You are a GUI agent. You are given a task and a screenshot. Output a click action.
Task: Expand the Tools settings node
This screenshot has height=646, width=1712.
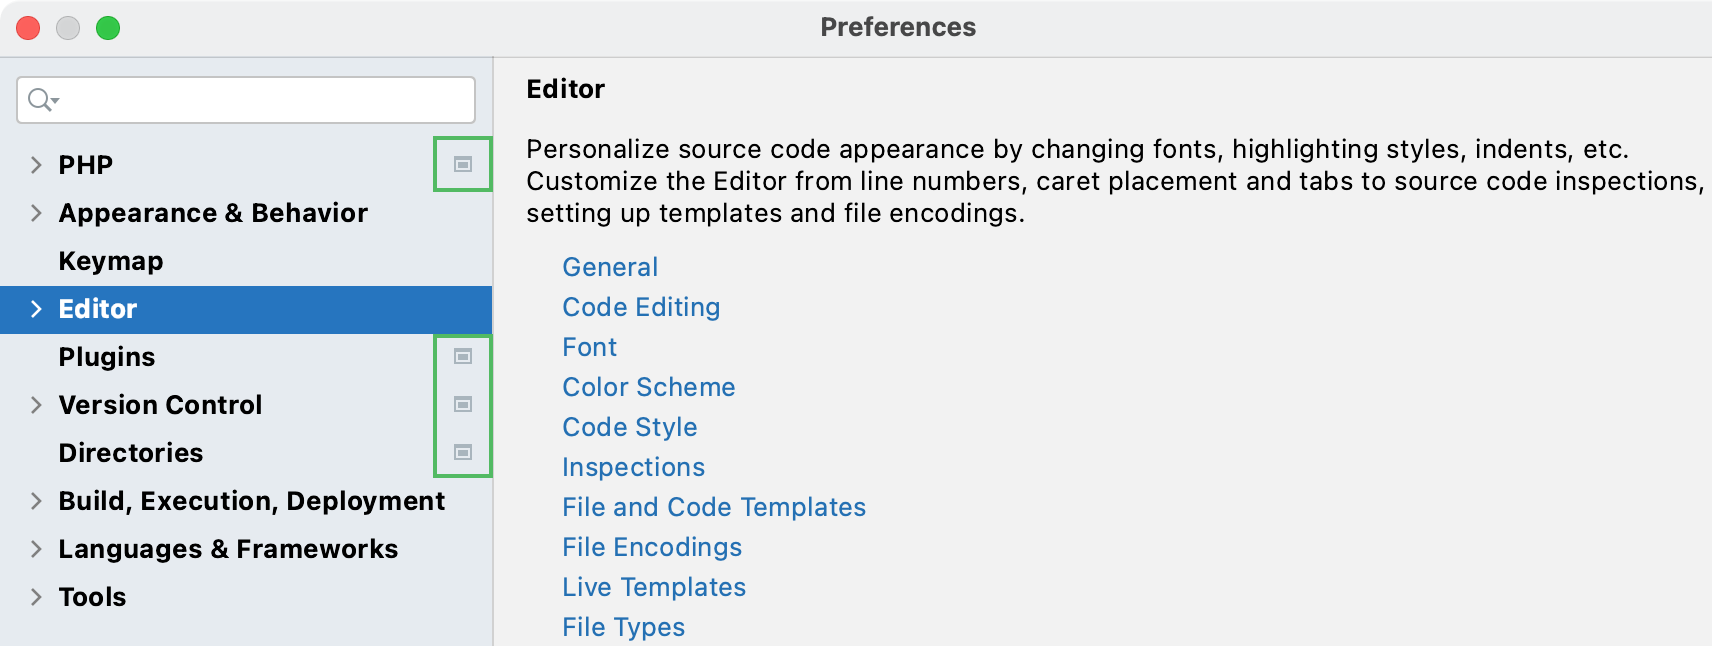[x=36, y=597]
